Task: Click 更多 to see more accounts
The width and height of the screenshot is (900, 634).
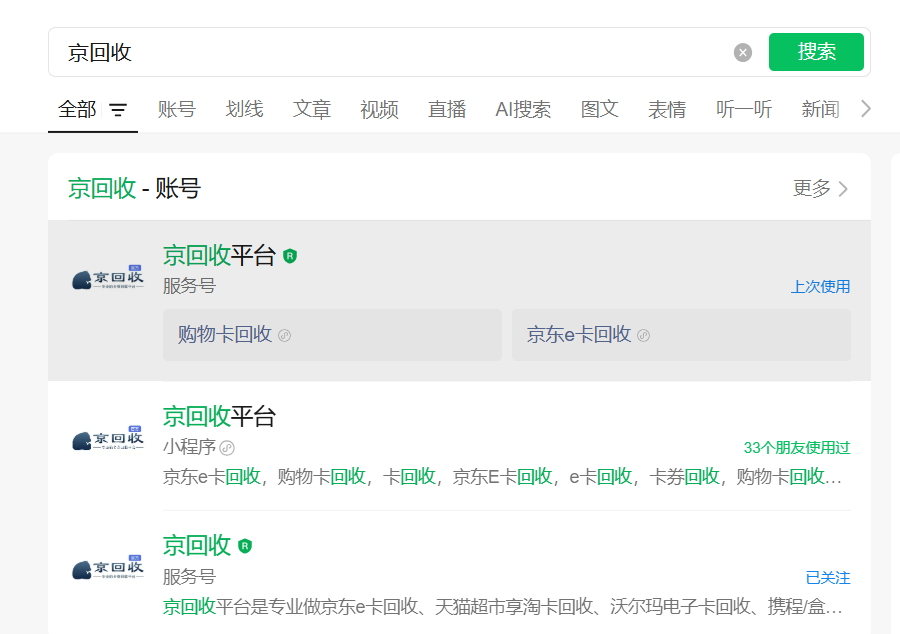Action: (x=812, y=188)
